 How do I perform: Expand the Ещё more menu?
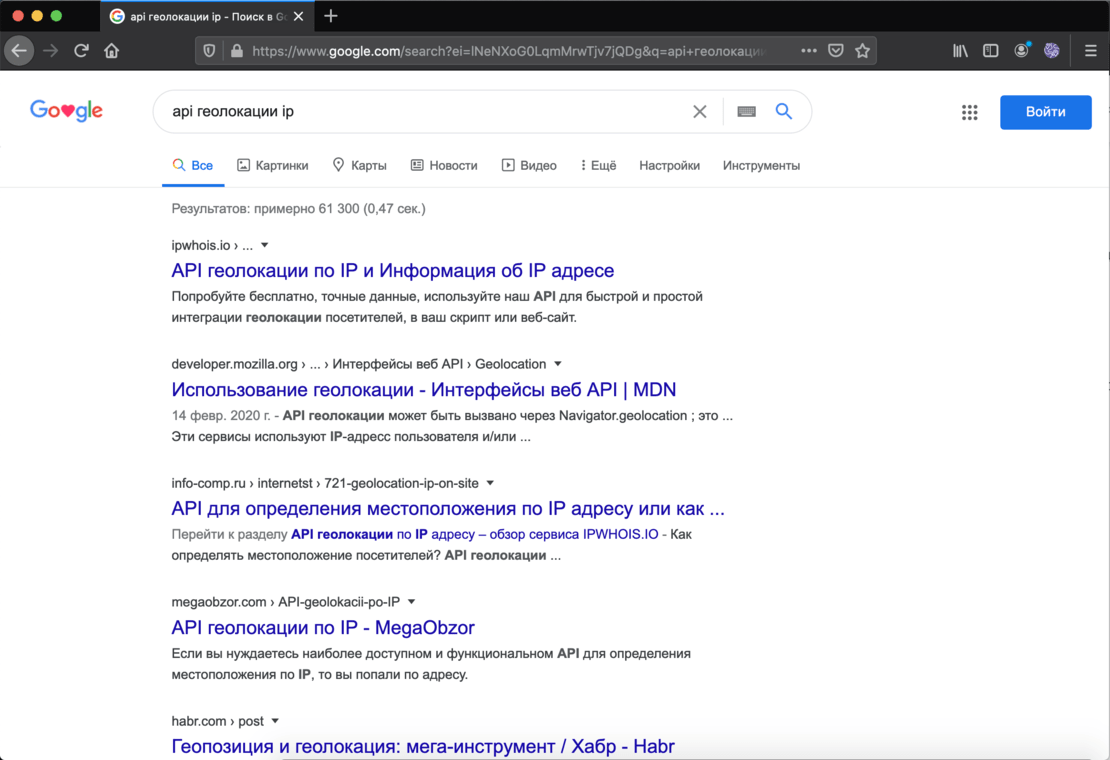(x=598, y=166)
